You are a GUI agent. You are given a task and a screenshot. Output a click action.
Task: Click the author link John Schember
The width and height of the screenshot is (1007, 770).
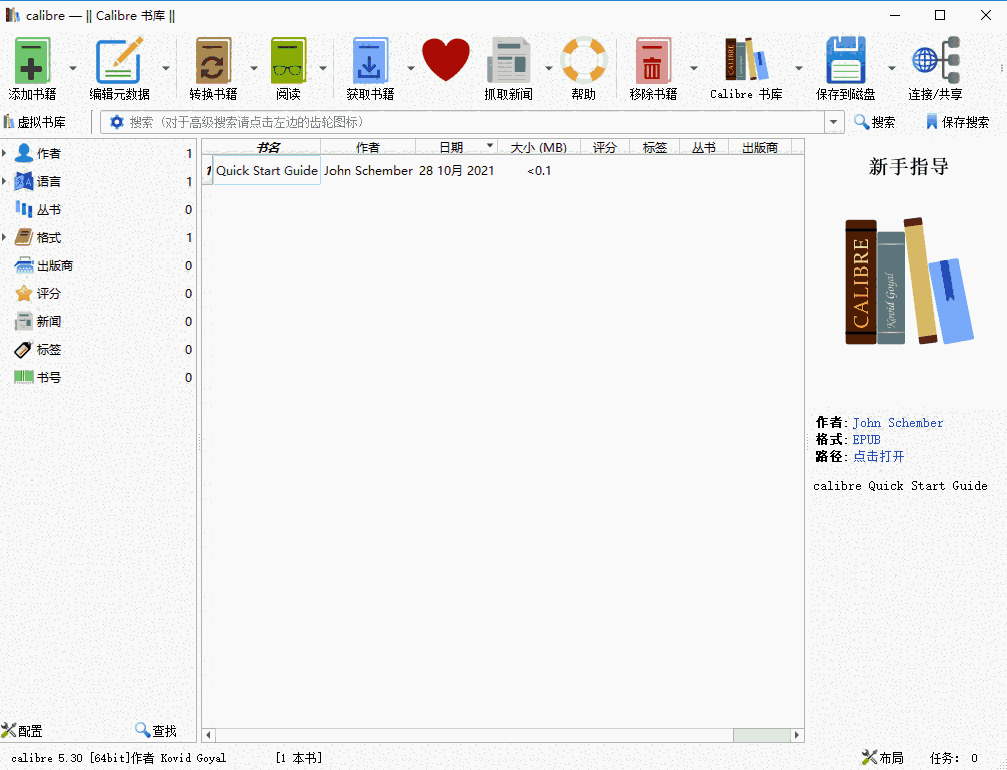coord(897,423)
